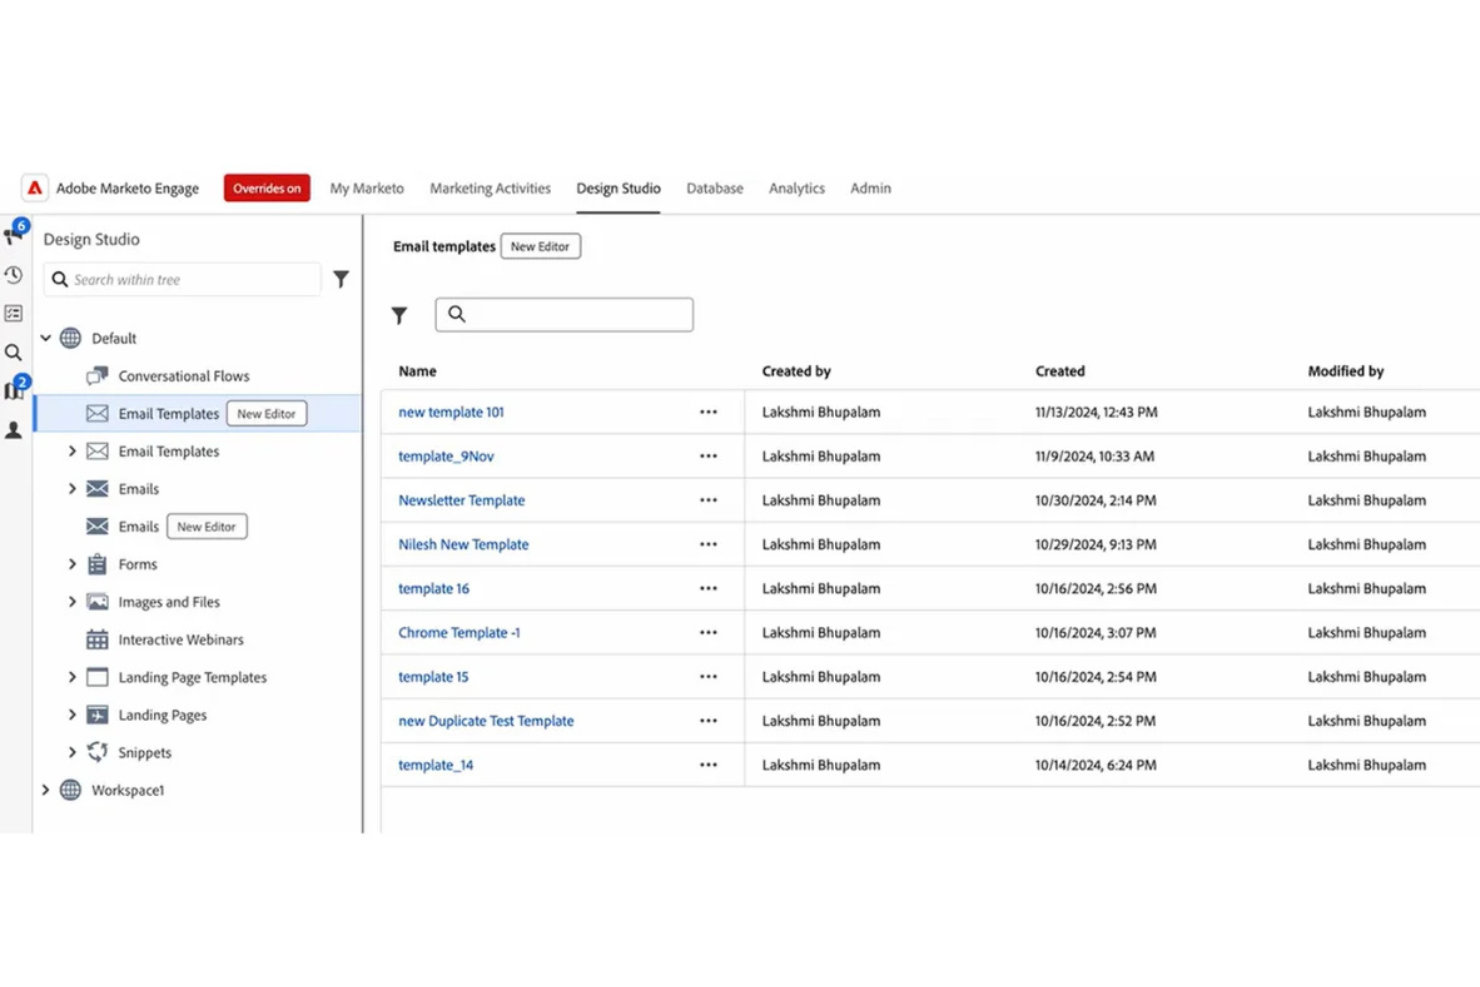Click the Created by column header
The height and width of the screenshot is (987, 1480).
(796, 371)
